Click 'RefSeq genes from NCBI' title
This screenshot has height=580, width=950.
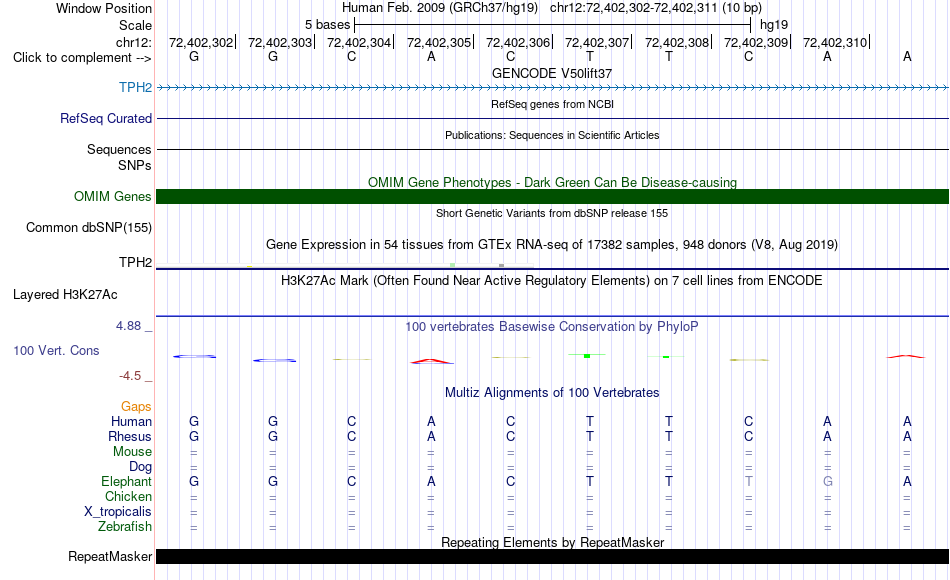pos(553,104)
